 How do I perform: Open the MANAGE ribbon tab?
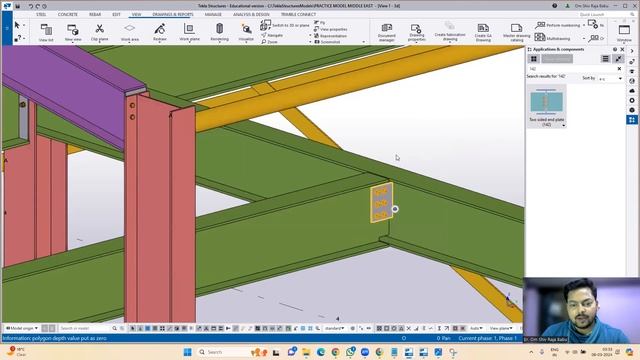(x=213, y=14)
